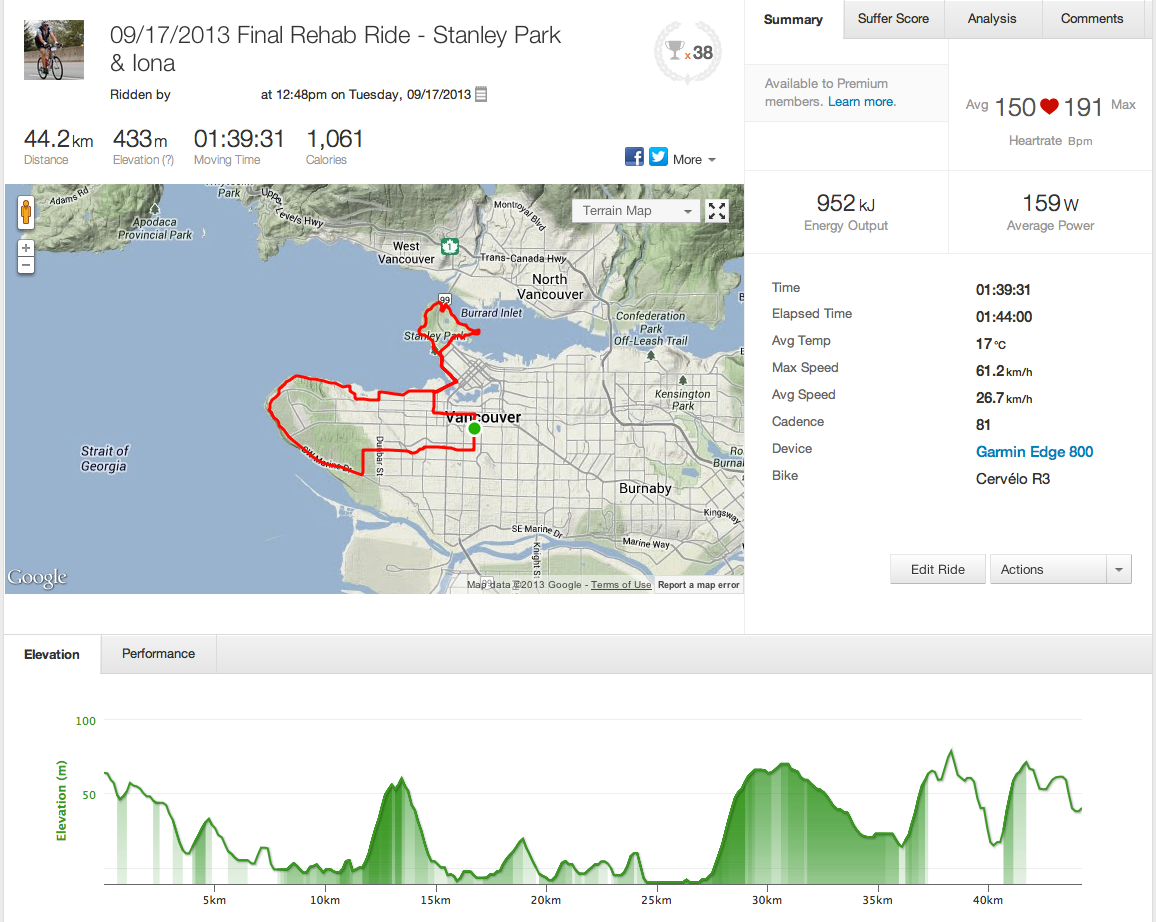
Task: Click the Edit Ride button
Action: point(937,570)
